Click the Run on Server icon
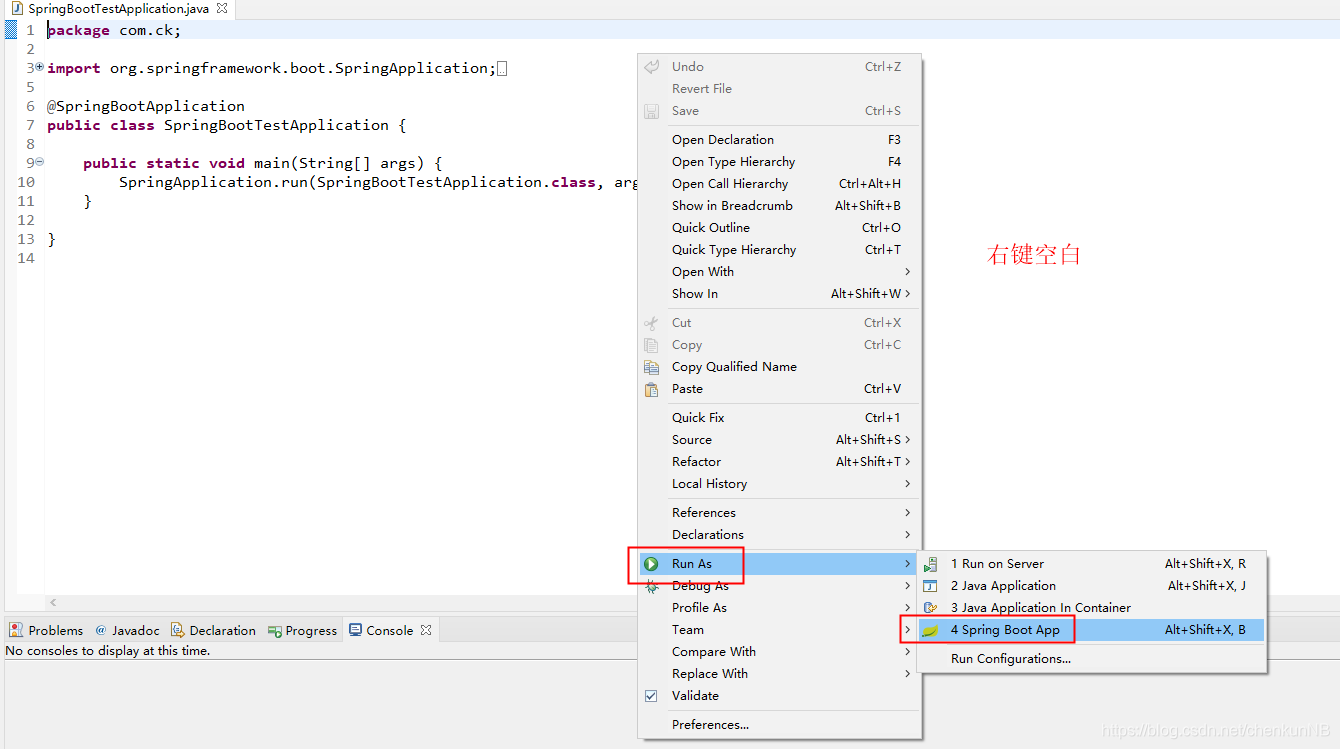 click(931, 564)
